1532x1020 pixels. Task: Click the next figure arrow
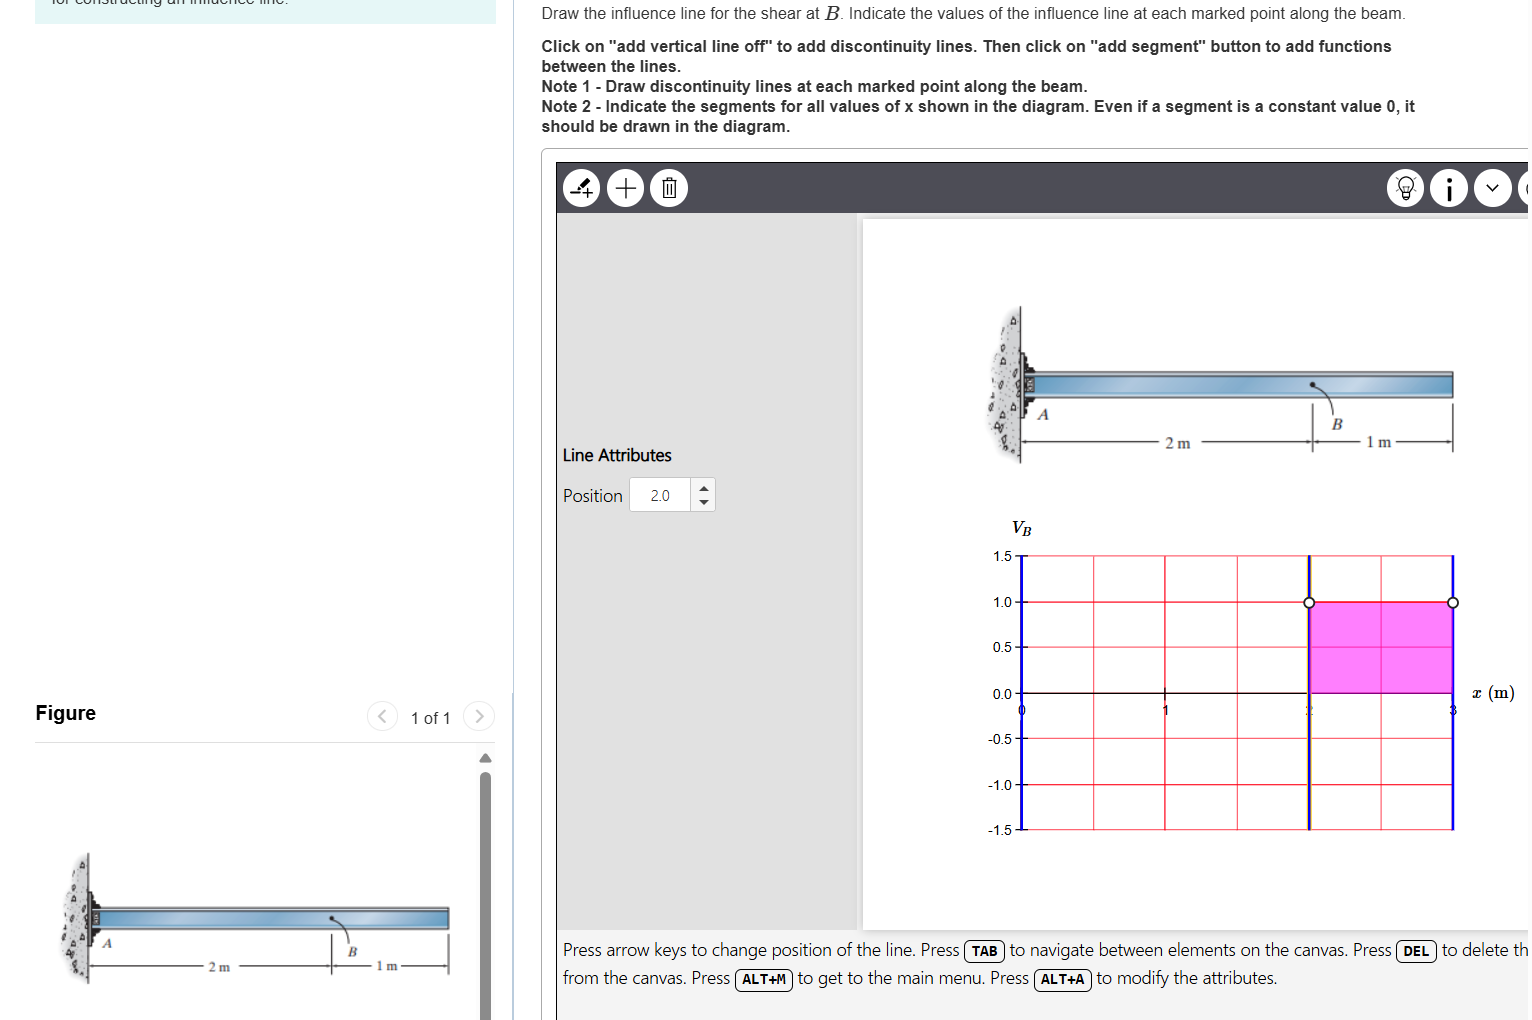pyautogui.click(x=479, y=716)
